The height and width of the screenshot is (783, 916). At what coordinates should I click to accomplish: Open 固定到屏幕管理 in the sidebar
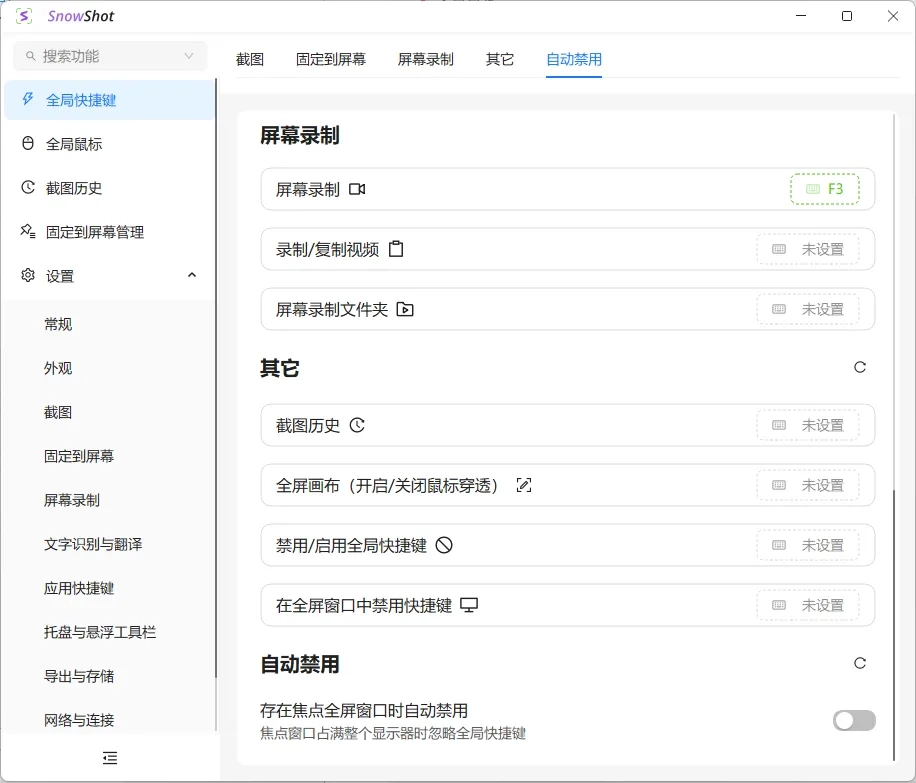pos(110,231)
